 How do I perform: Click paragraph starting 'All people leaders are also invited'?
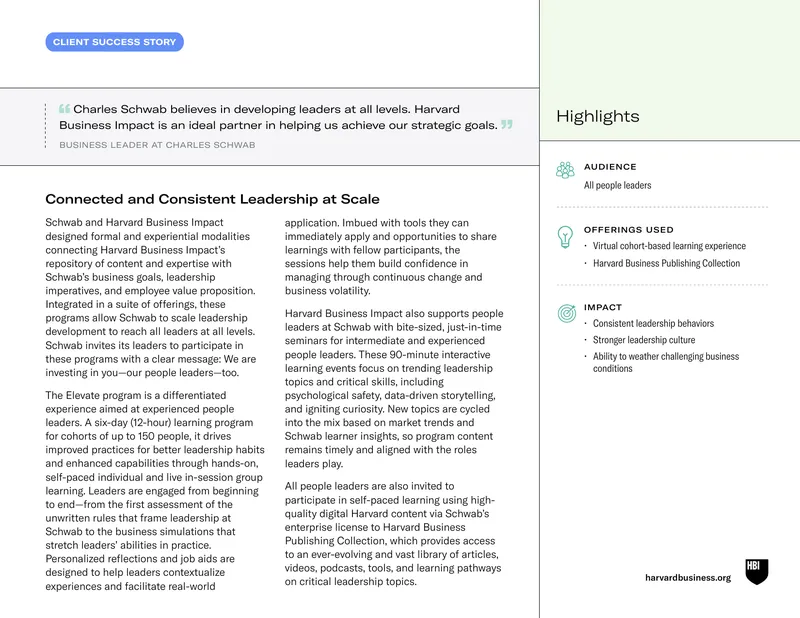pyautogui.click(x=393, y=534)
